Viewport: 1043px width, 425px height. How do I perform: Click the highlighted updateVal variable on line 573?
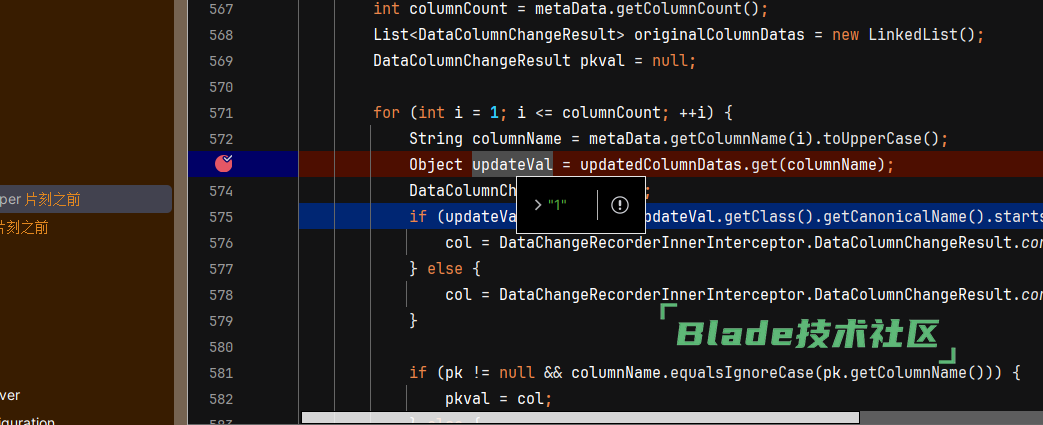click(511, 165)
